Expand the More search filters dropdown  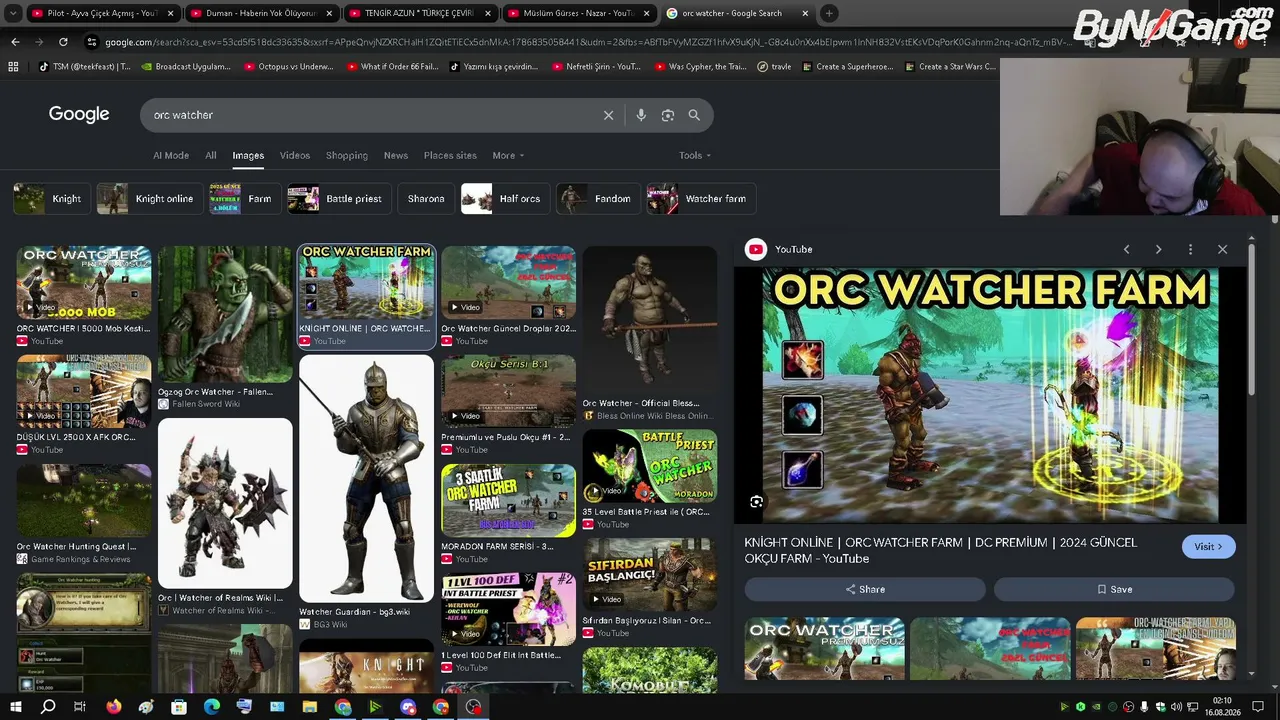[508, 155]
